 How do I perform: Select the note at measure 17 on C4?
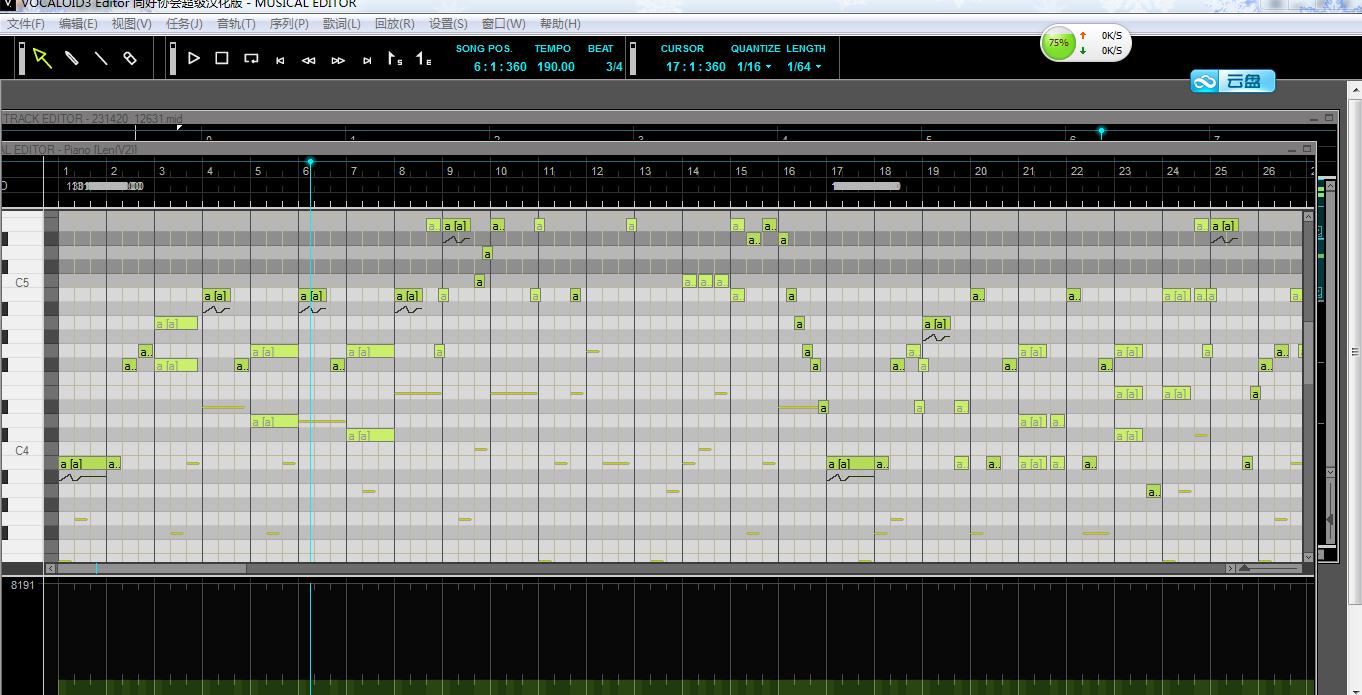(851, 463)
